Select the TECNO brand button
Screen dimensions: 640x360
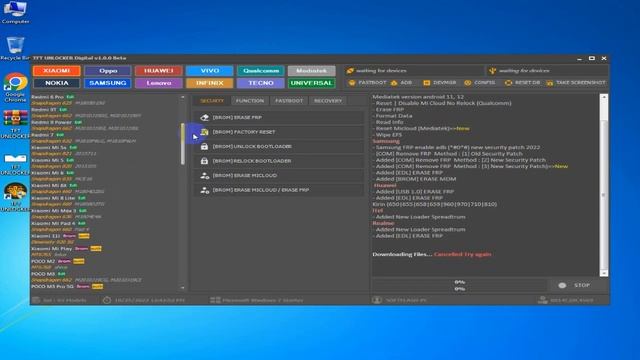click(x=261, y=83)
